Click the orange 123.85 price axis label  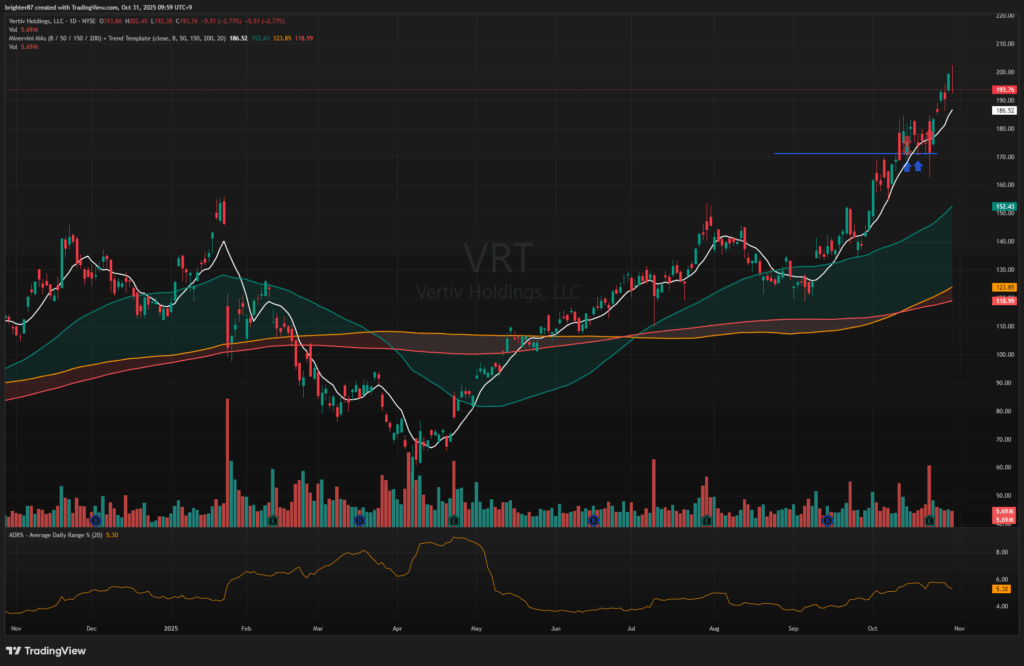tap(1004, 288)
